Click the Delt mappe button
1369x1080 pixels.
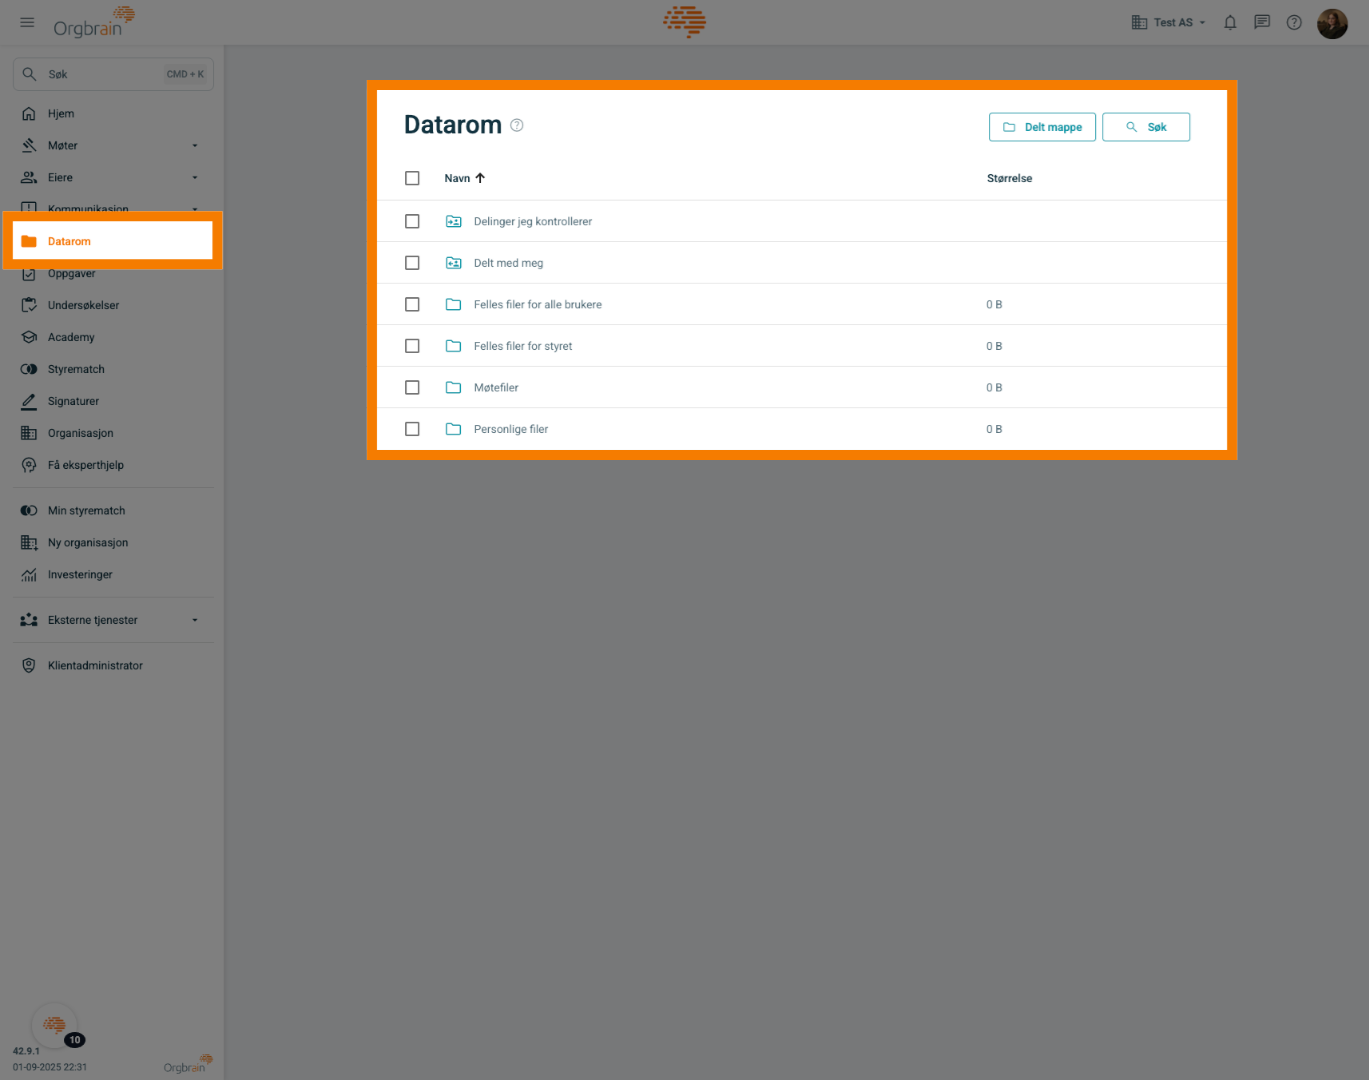[x=1042, y=127]
